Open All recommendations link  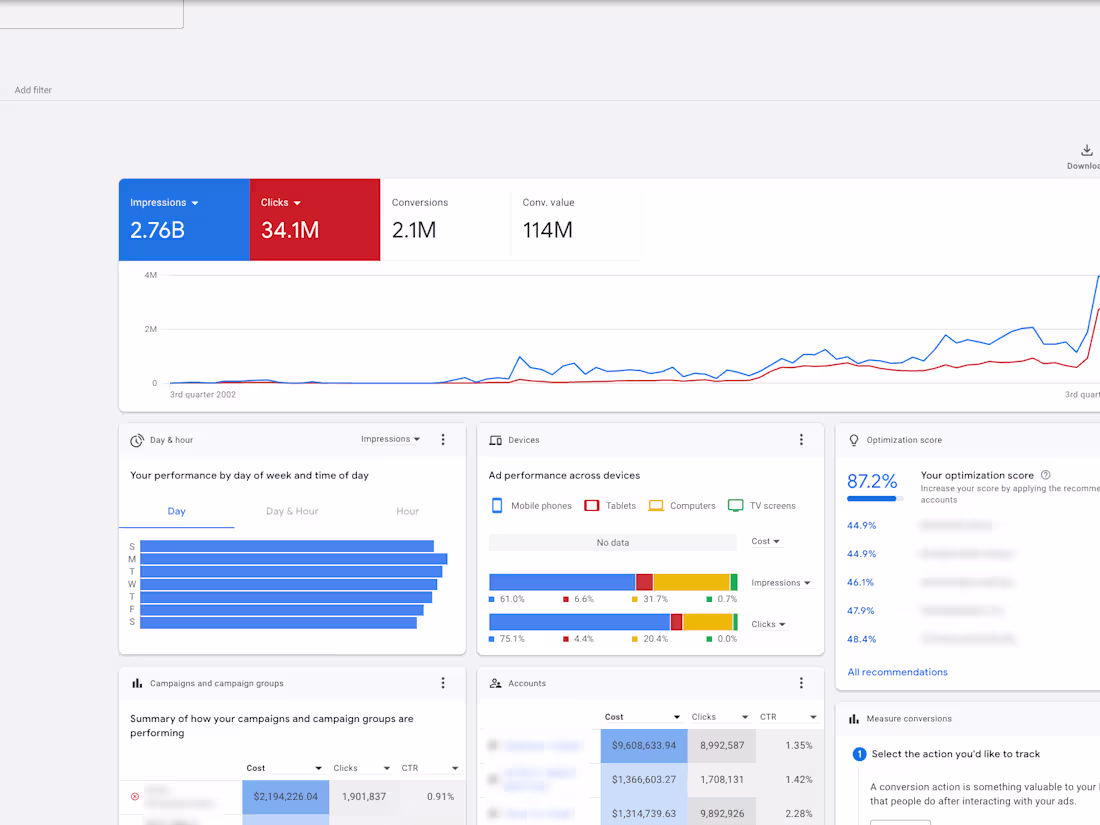point(897,672)
